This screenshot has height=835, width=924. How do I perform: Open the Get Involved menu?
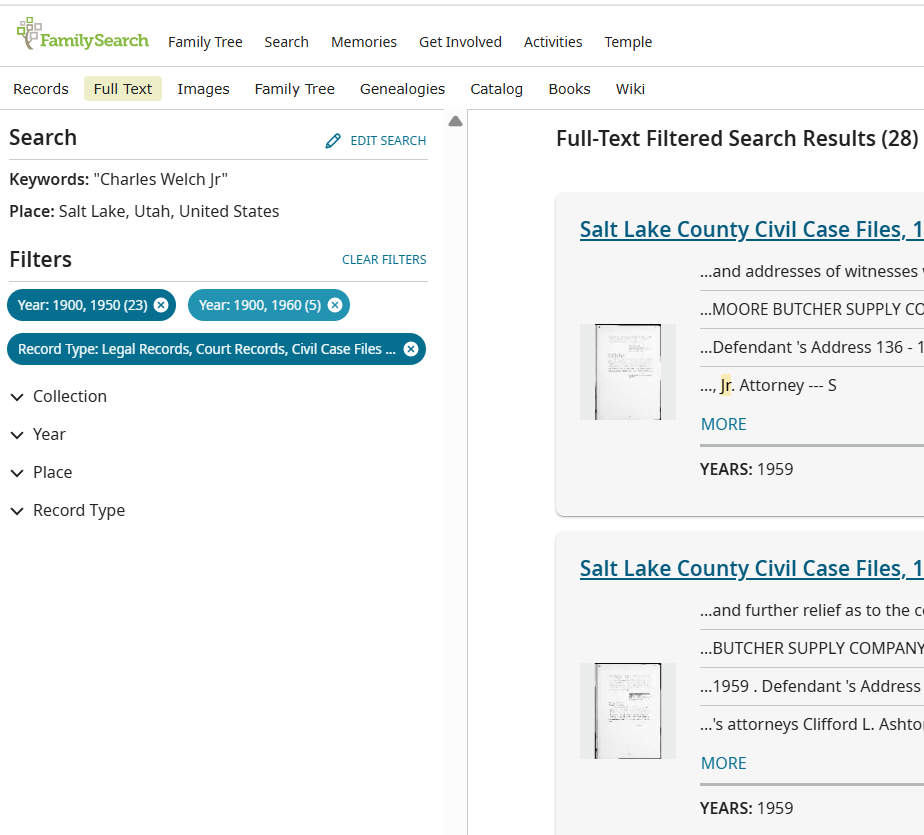coord(460,42)
